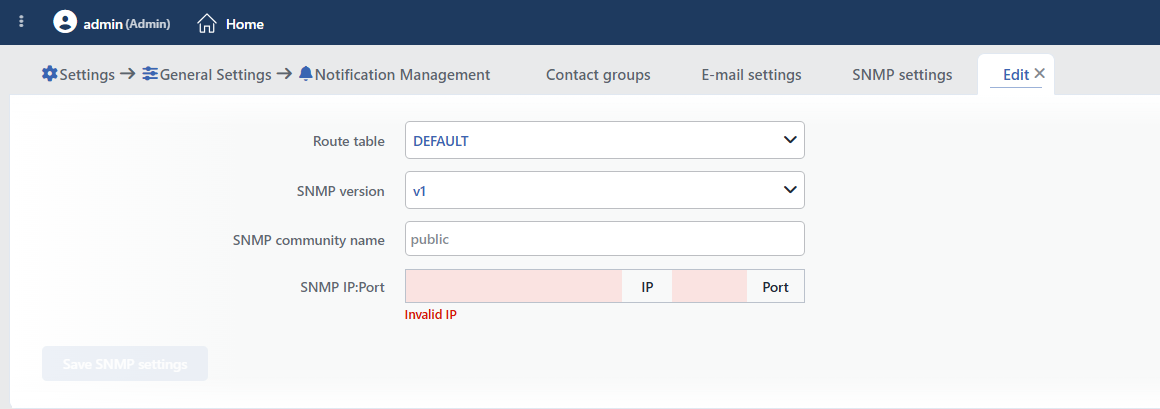The width and height of the screenshot is (1160, 409).
Task: Click the admin user avatar icon
Action: click(x=65, y=22)
